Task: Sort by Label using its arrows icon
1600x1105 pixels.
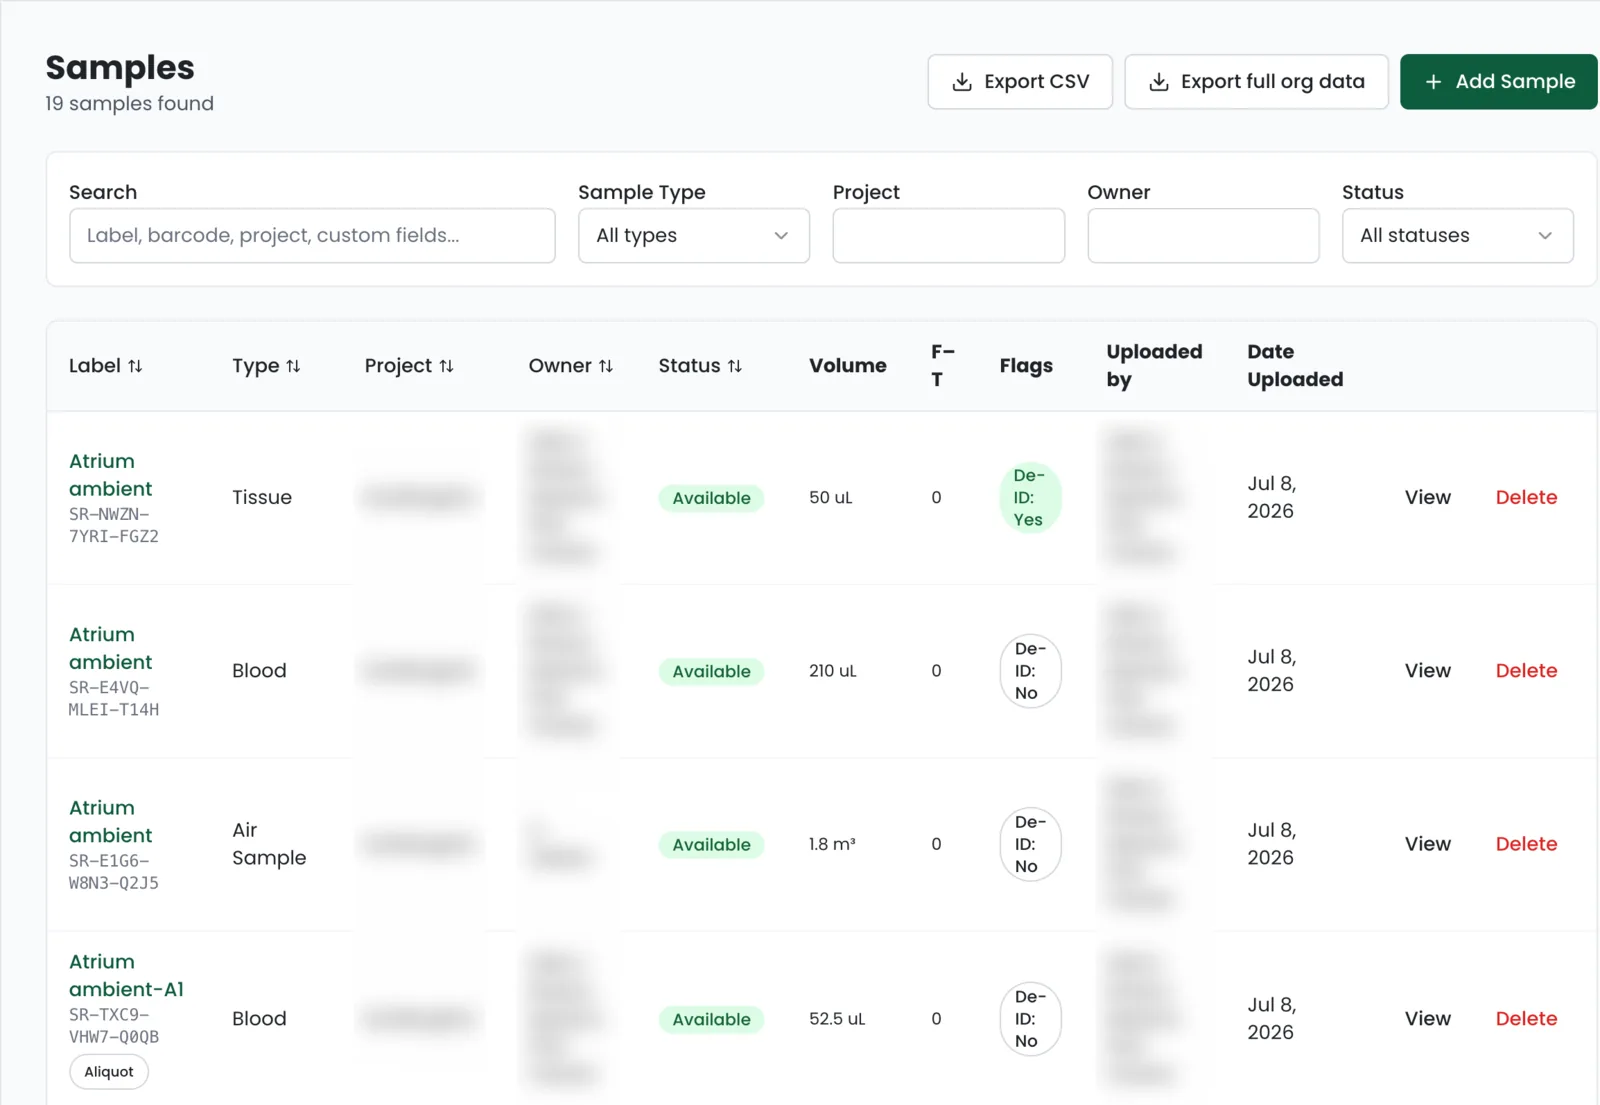Action: pyautogui.click(x=135, y=366)
